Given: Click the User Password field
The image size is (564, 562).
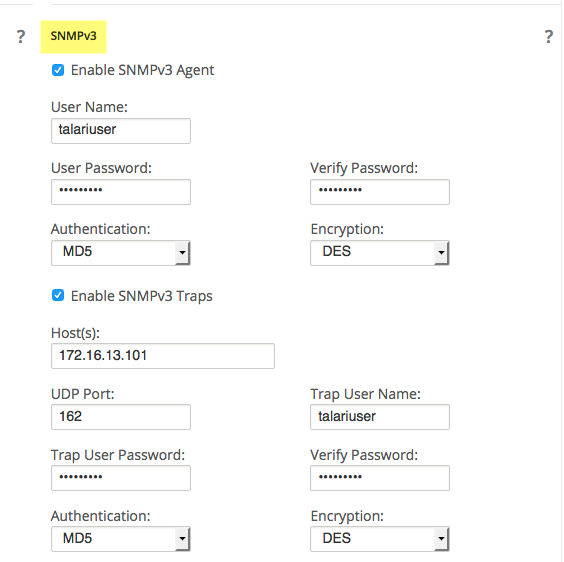Looking at the screenshot, I should pyautogui.click(x=121, y=192).
